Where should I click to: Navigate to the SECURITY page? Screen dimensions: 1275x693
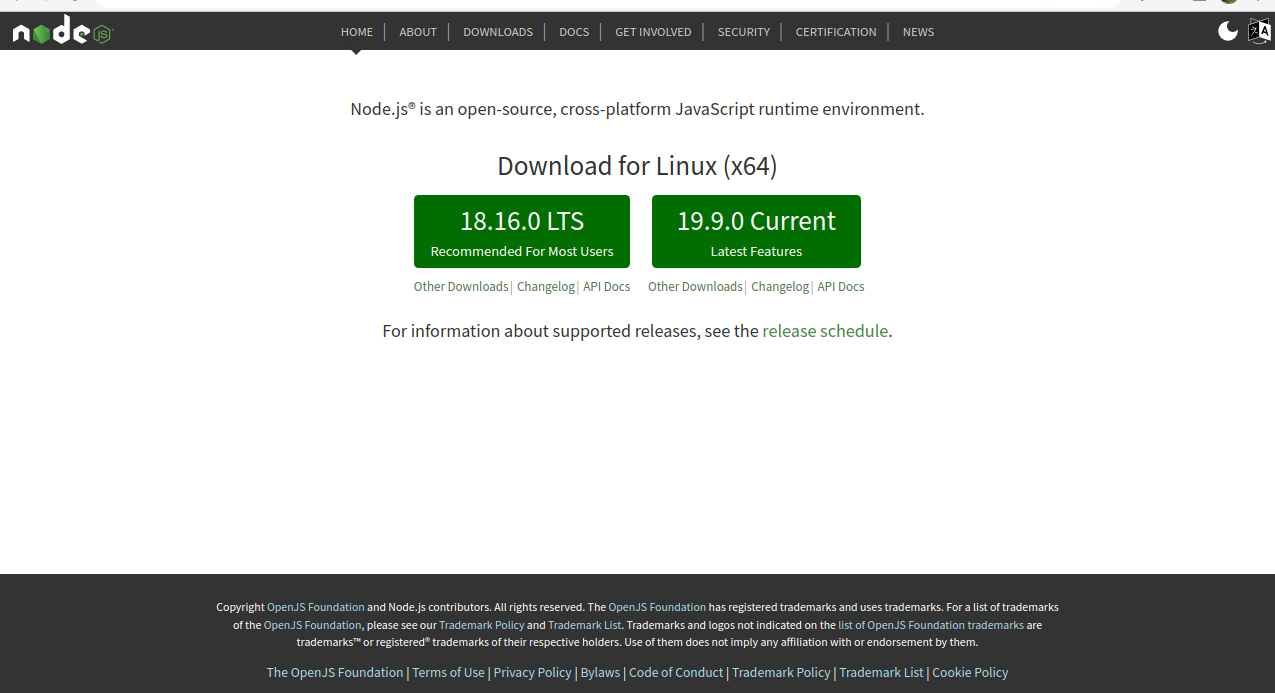pyautogui.click(x=744, y=32)
